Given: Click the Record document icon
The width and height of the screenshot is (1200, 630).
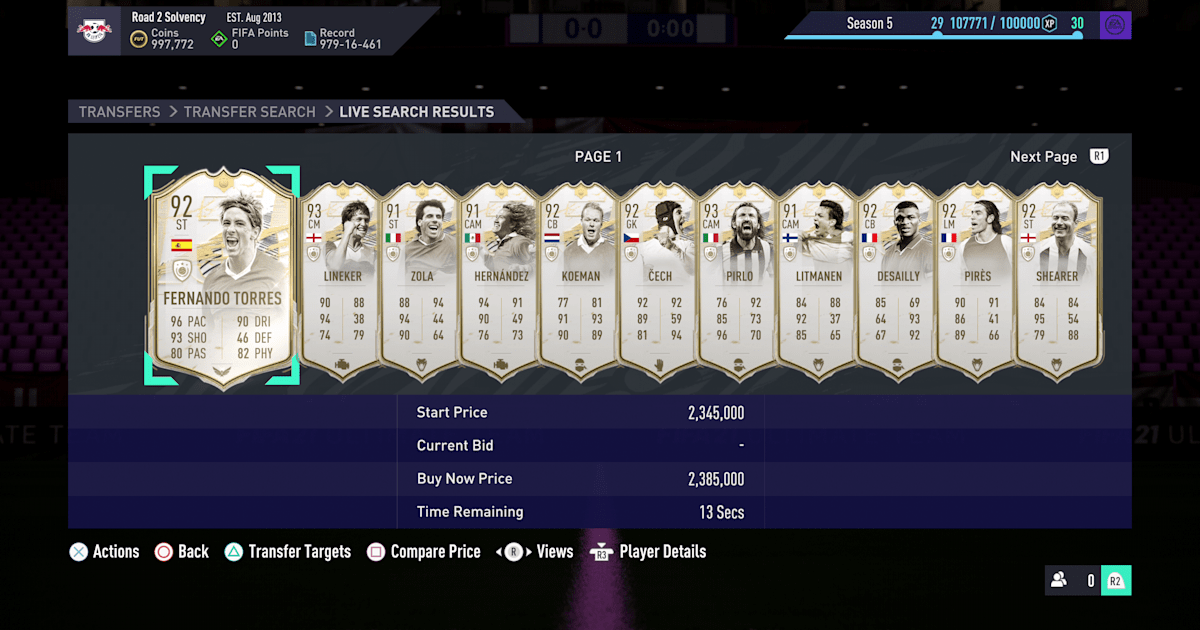Looking at the screenshot, I should point(310,39).
